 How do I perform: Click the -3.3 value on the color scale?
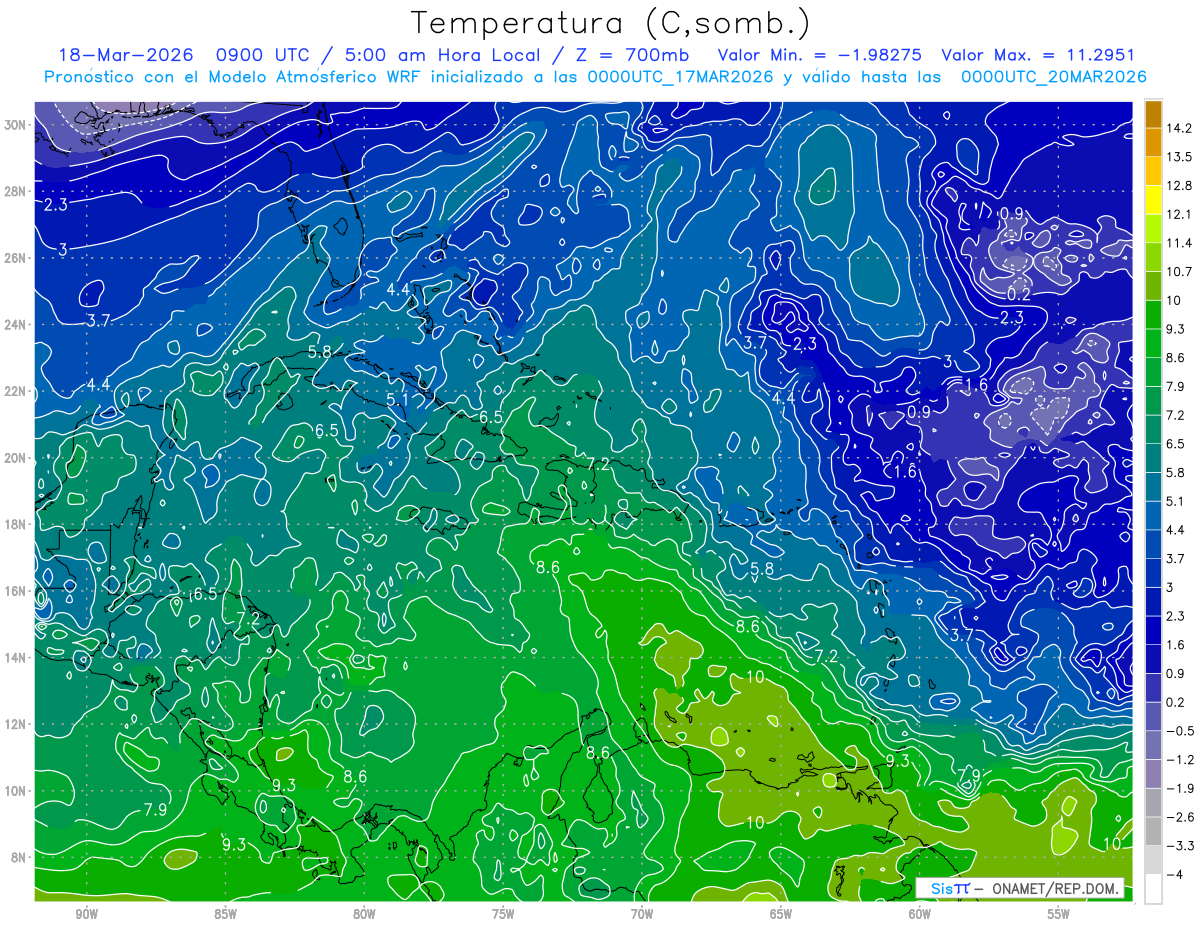[x=1181, y=845]
